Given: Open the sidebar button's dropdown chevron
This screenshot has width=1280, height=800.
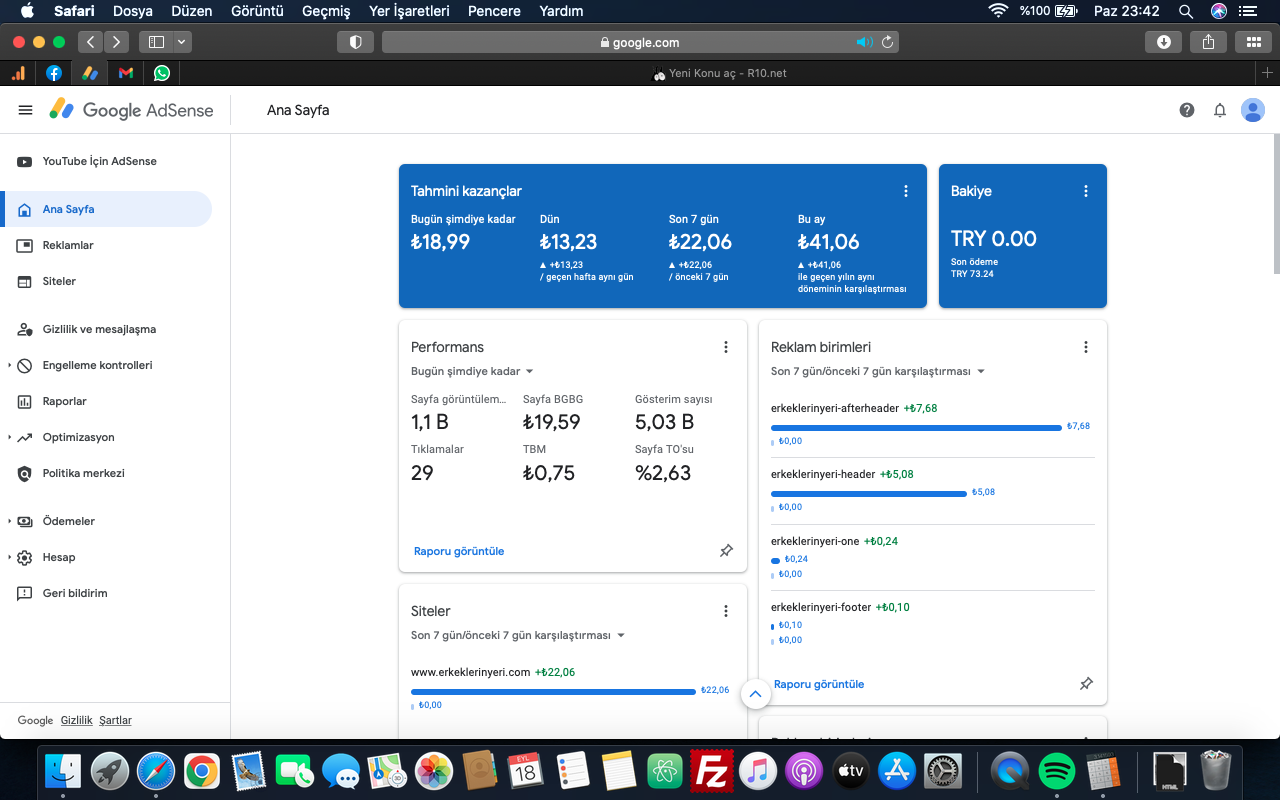Looking at the screenshot, I should coord(181,42).
